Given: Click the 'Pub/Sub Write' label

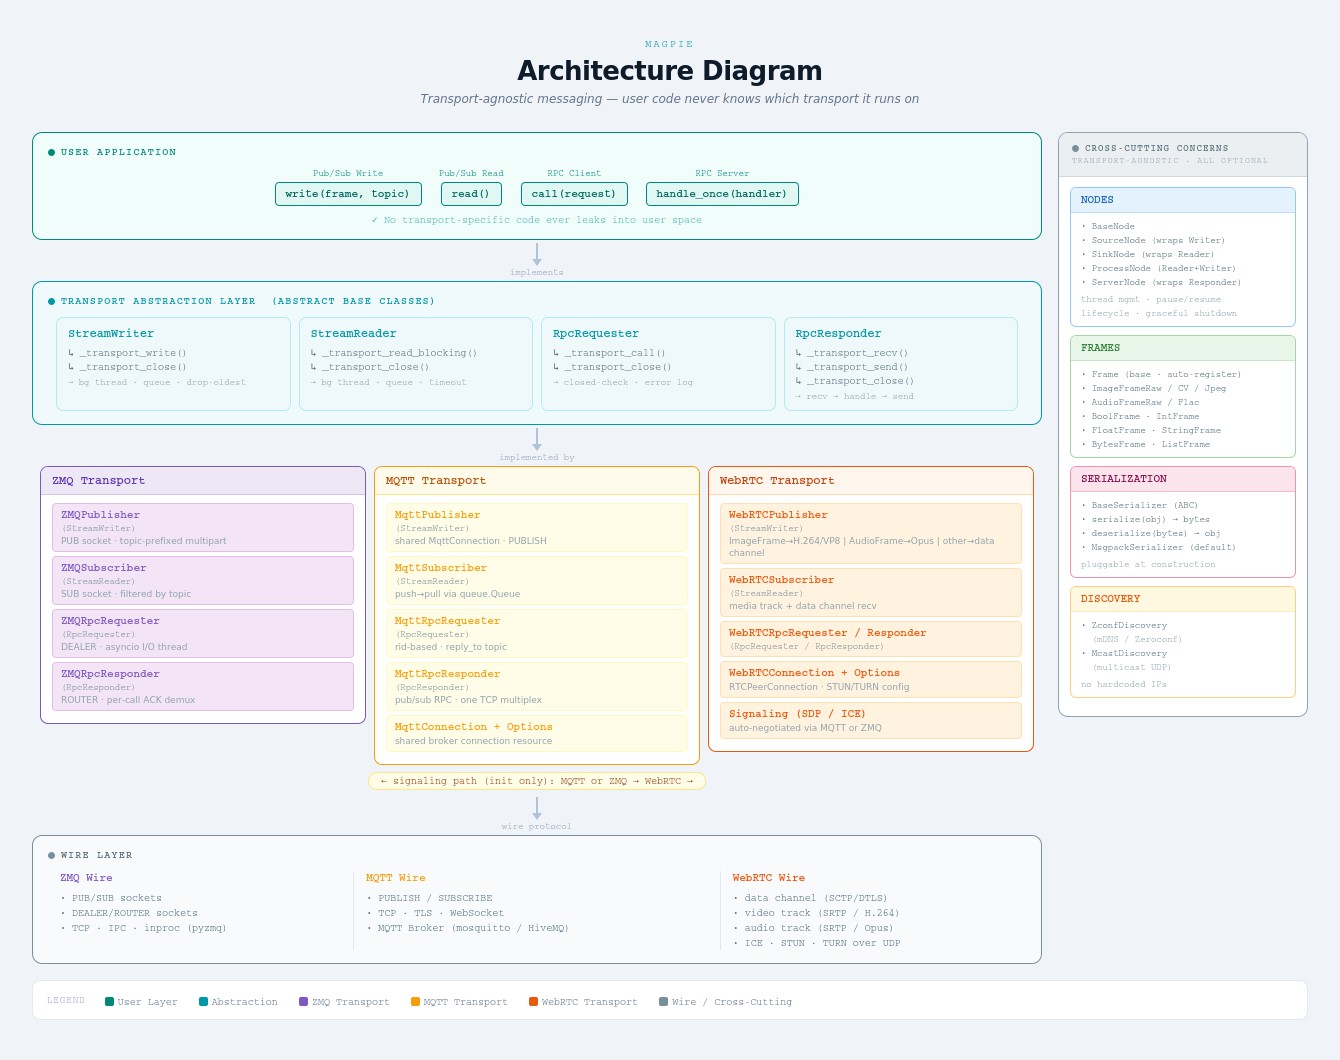Looking at the screenshot, I should [x=348, y=173].
